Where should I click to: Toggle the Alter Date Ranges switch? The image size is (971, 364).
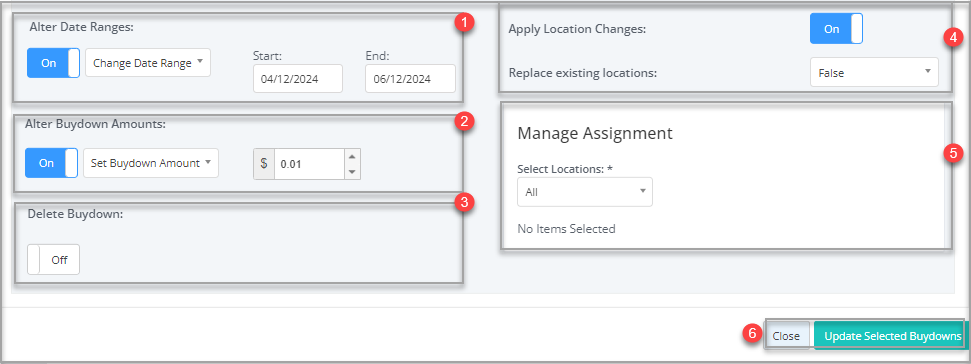53,63
